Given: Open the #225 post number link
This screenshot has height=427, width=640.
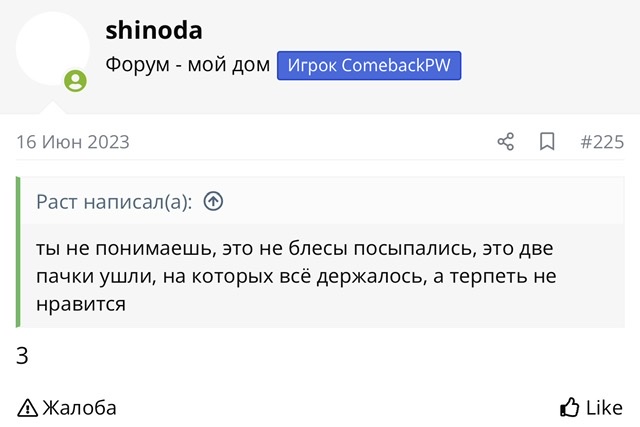Looking at the screenshot, I should pyautogui.click(x=602, y=142).
